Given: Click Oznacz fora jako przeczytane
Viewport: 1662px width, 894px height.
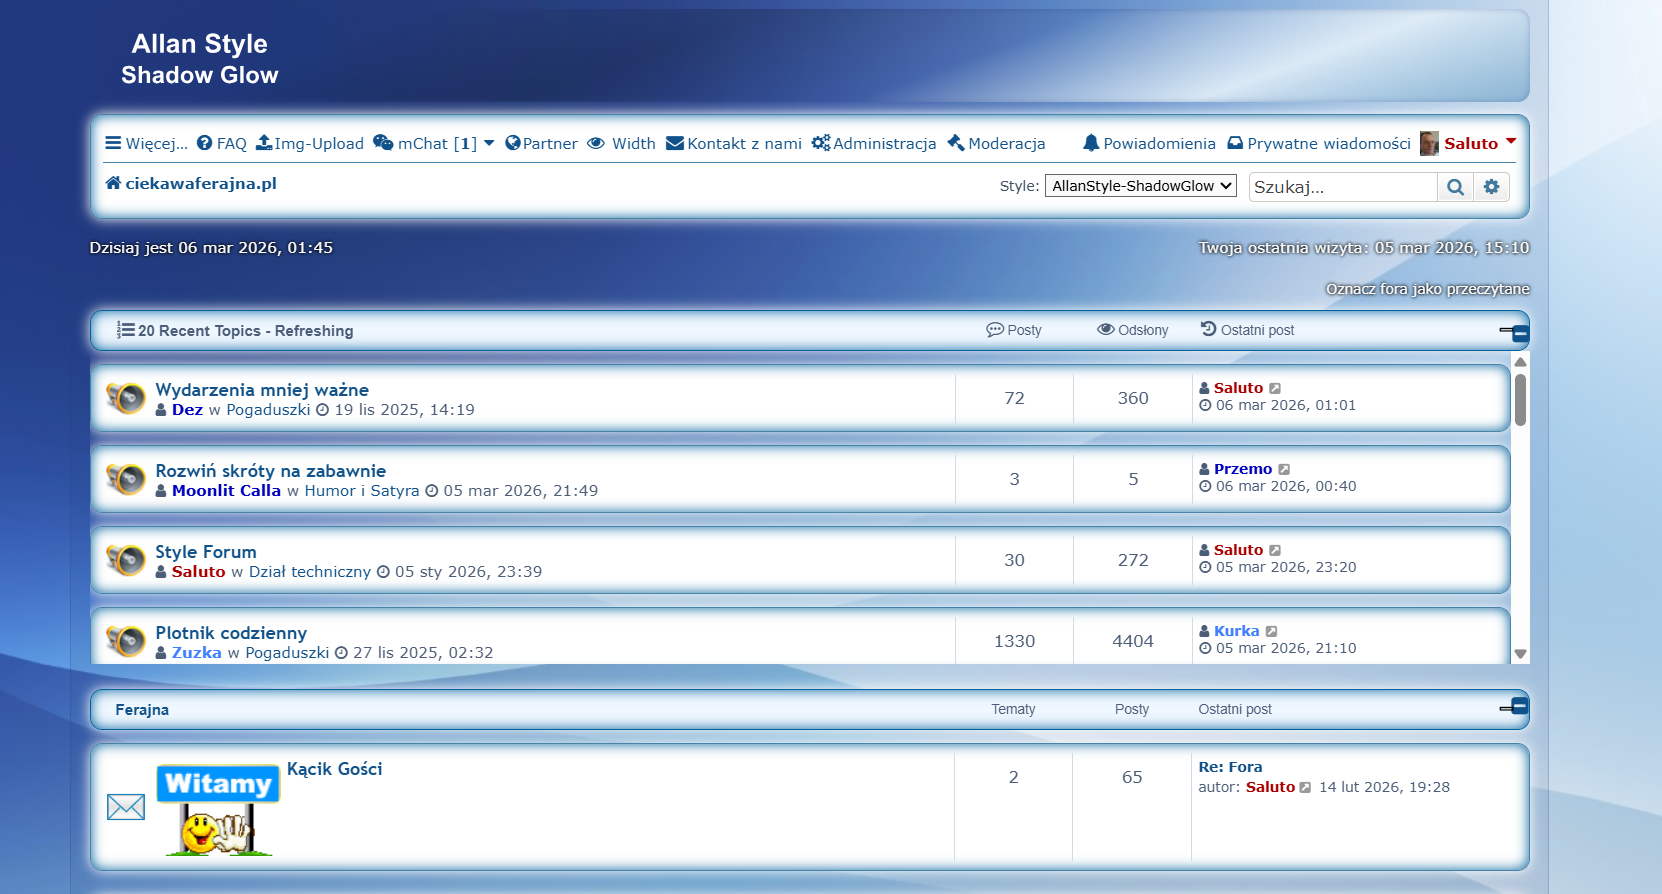Looking at the screenshot, I should (x=1427, y=289).
